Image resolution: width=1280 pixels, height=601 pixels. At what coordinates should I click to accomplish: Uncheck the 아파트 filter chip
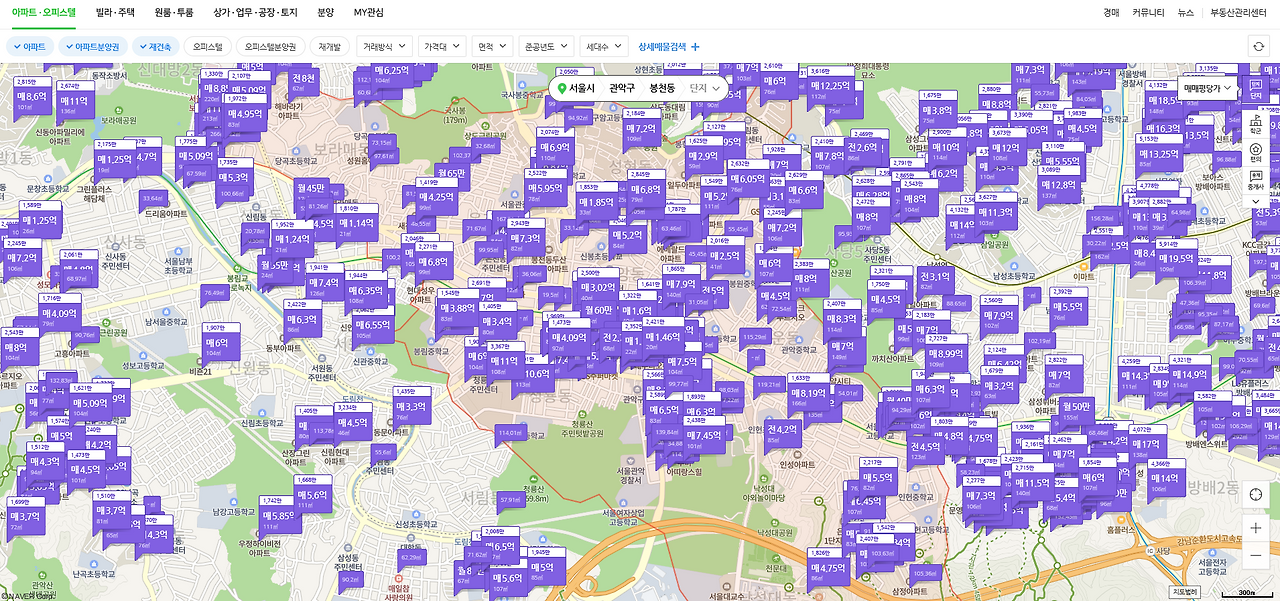coord(30,46)
